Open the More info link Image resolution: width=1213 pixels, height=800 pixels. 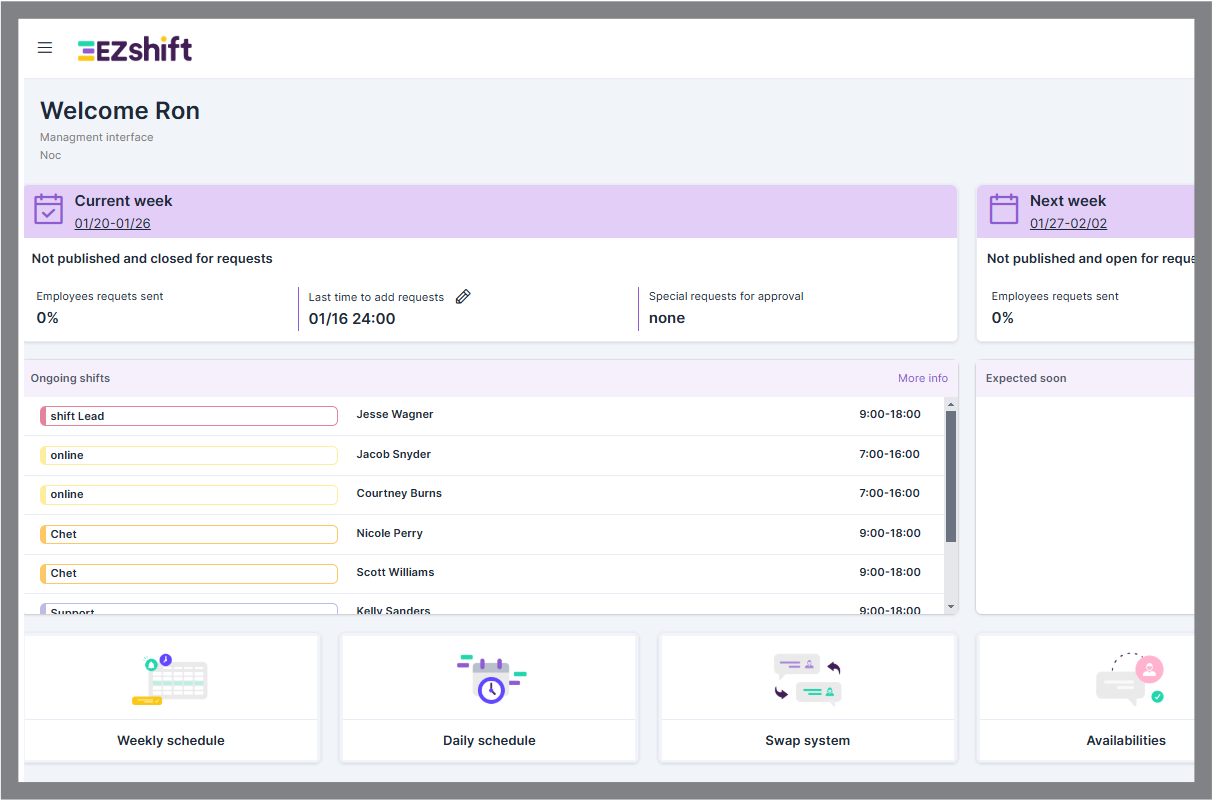tap(922, 378)
